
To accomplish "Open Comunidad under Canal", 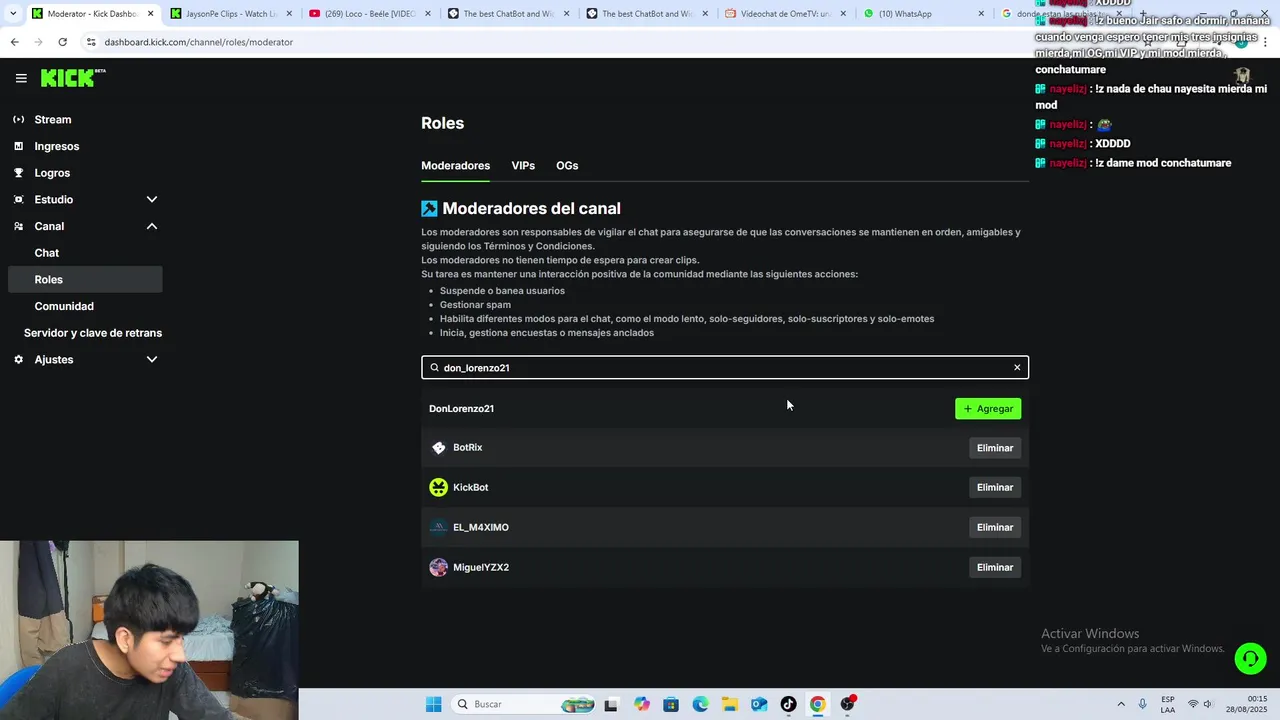I will [x=64, y=306].
